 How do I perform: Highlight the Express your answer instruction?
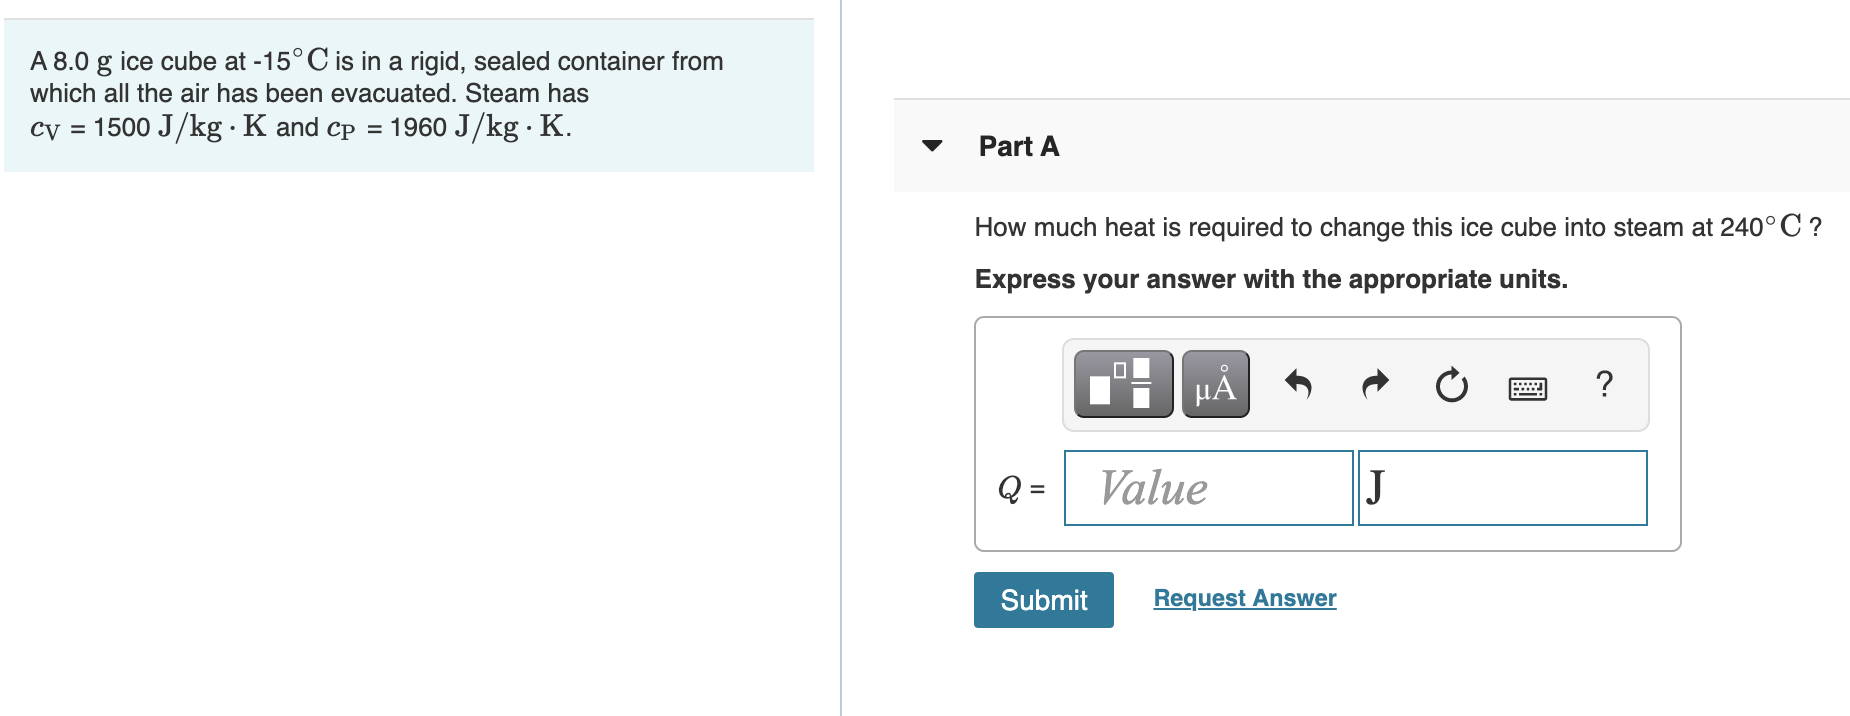1270,279
